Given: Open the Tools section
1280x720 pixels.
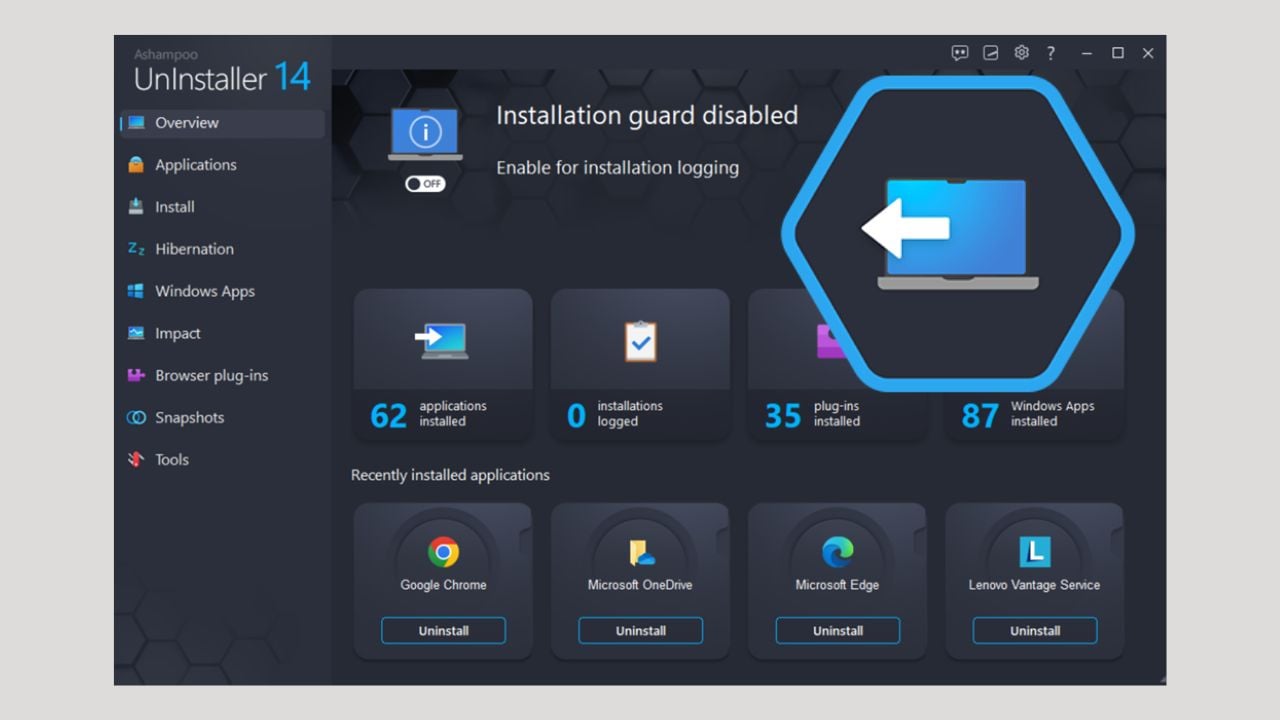Looking at the screenshot, I should tap(222, 459).
